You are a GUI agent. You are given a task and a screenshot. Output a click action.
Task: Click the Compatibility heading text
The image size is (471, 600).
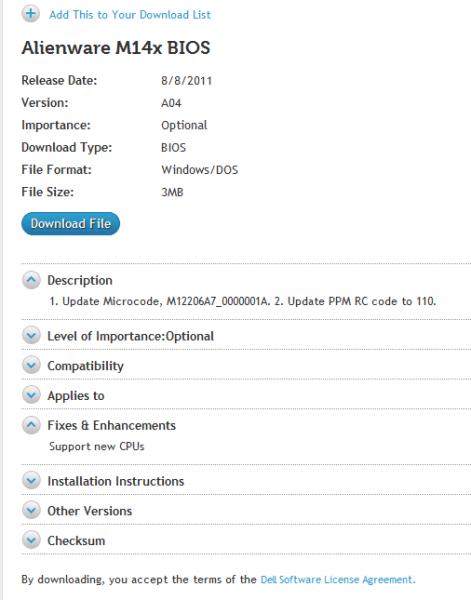click(x=85, y=366)
